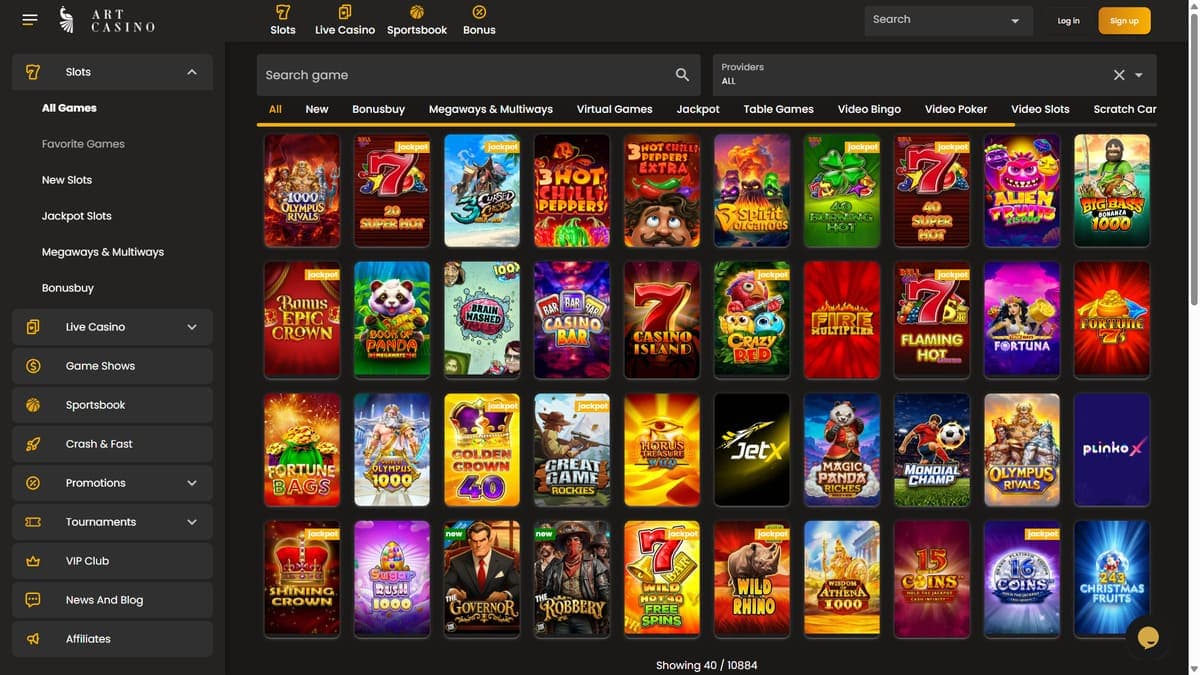Click the Slots seven icon in sidebar
Image resolution: width=1200 pixels, height=675 pixels.
pos(33,72)
